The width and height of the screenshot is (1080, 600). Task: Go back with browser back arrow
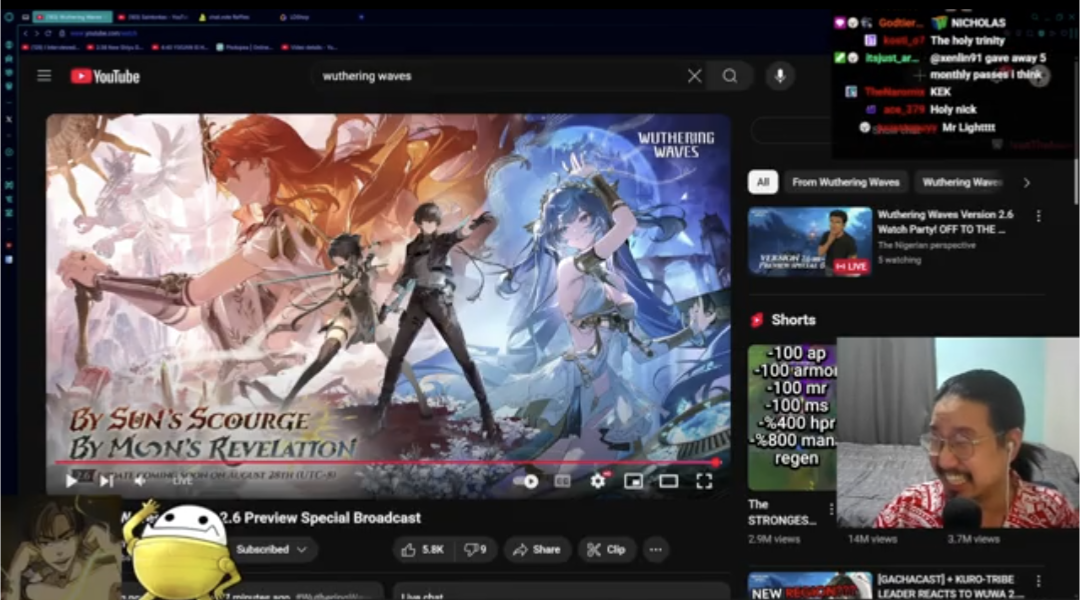[x=25, y=33]
